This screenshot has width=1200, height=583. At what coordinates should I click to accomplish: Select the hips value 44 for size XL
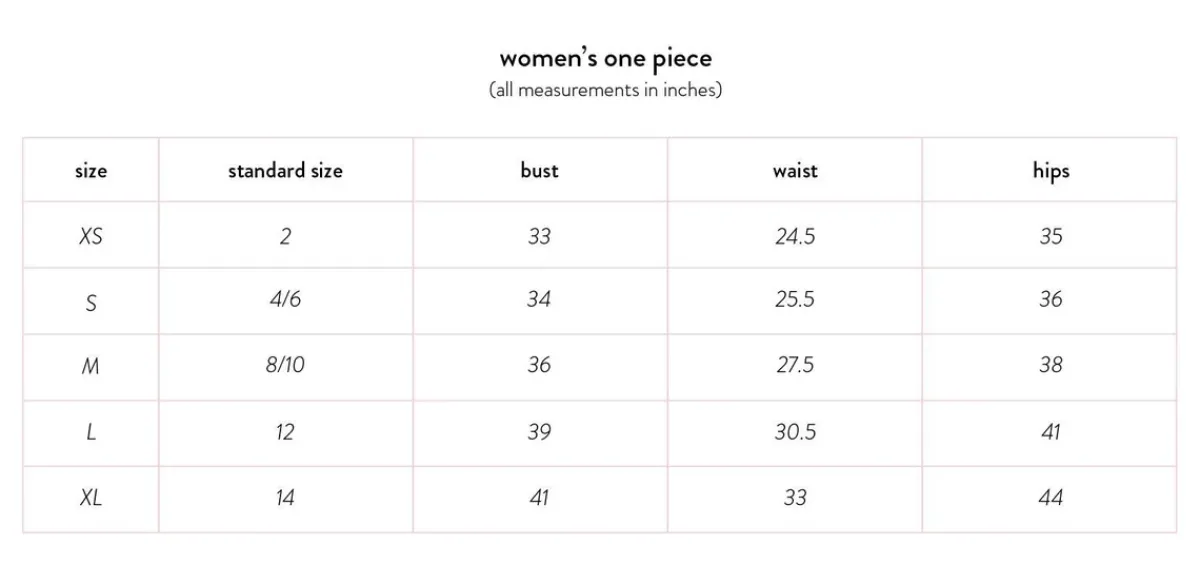pyautogui.click(x=1050, y=498)
